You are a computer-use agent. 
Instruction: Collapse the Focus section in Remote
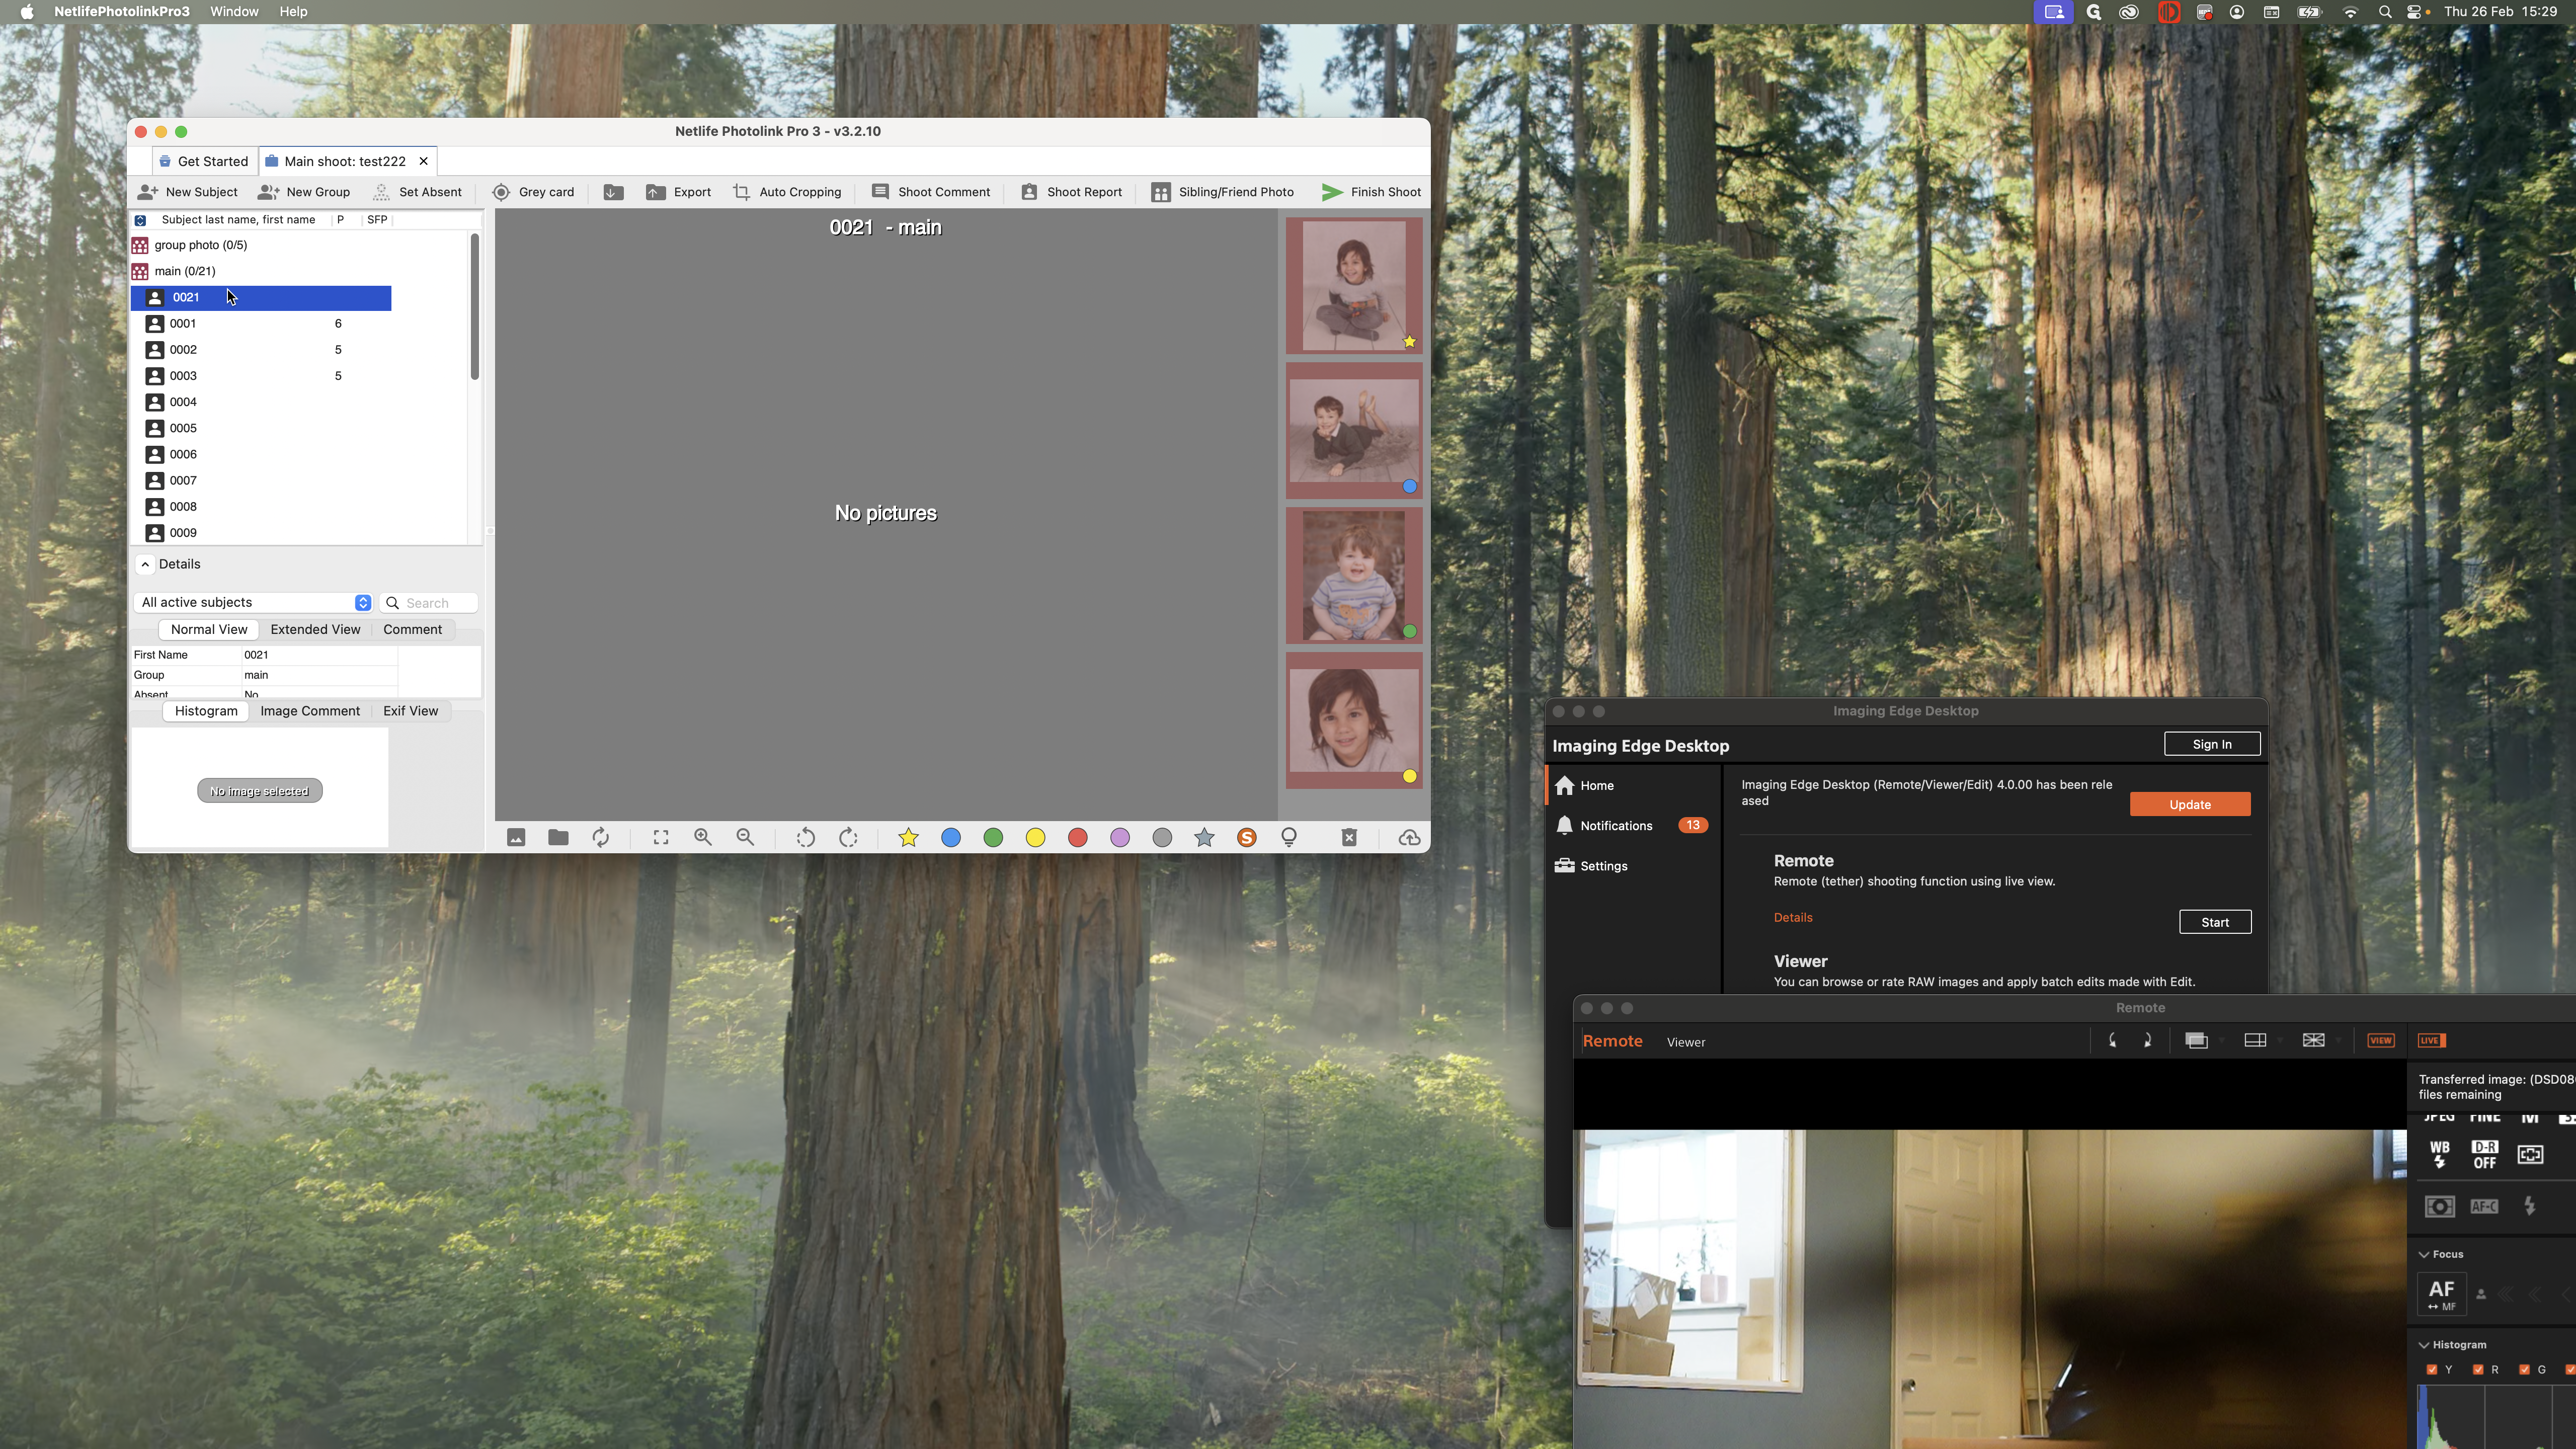[2424, 1254]
